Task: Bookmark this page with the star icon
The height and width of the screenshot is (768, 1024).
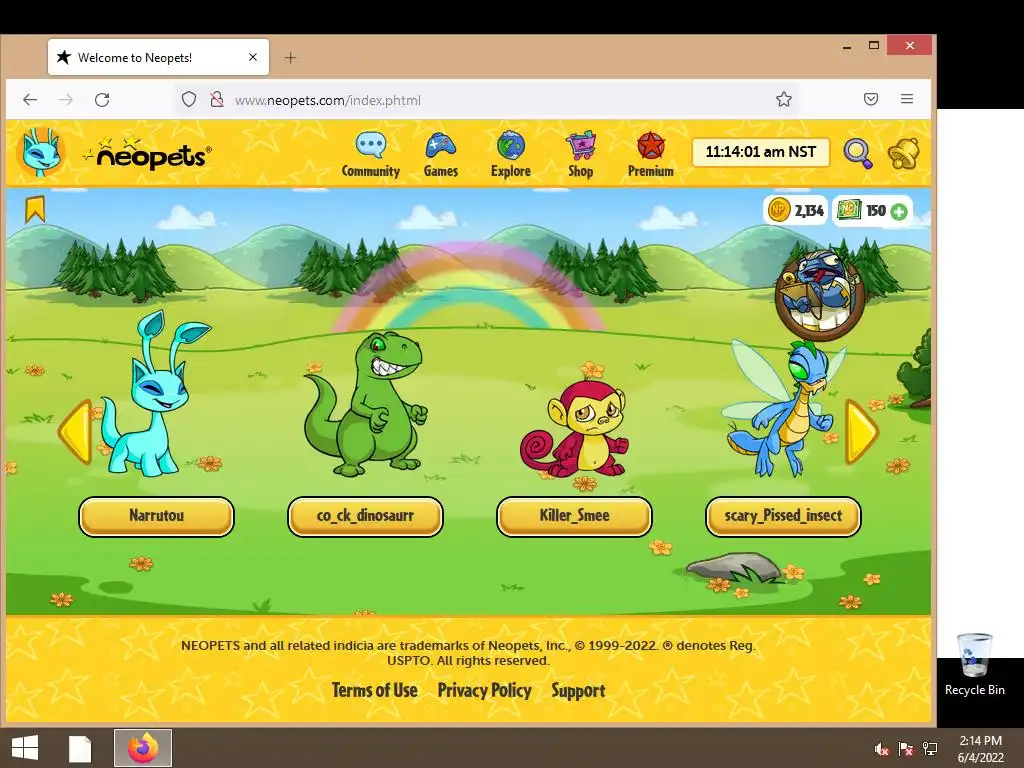Action: [784, 99]
